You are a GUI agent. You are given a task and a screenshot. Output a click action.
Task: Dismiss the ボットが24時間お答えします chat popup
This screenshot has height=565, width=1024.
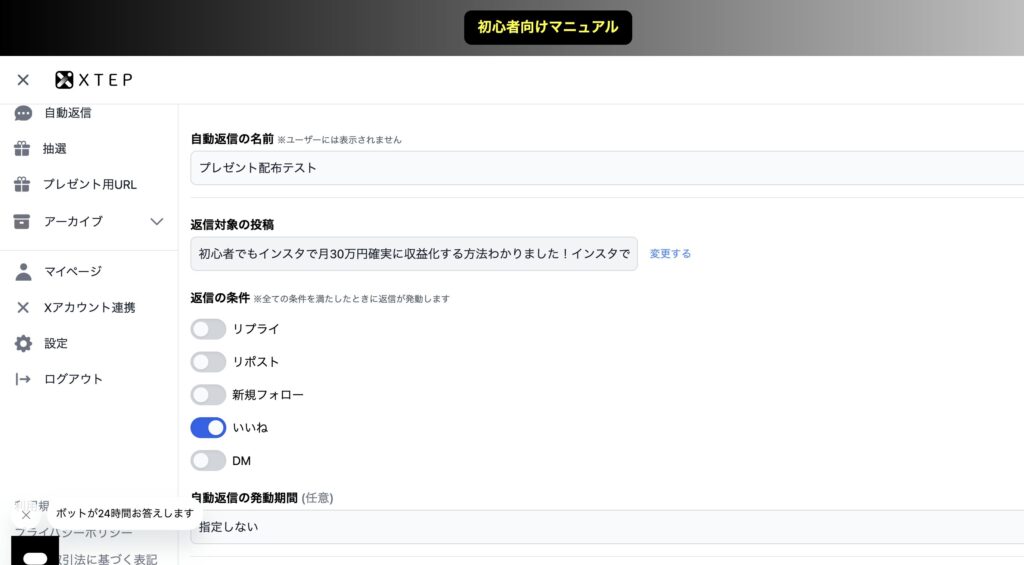tap(26, 515)
